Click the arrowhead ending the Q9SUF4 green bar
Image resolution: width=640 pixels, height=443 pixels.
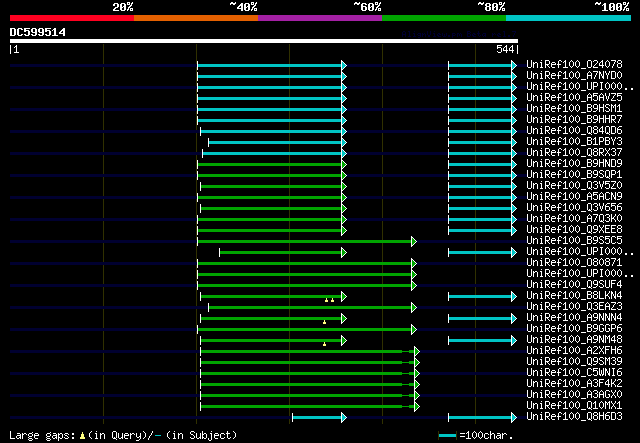coord(414,285)
